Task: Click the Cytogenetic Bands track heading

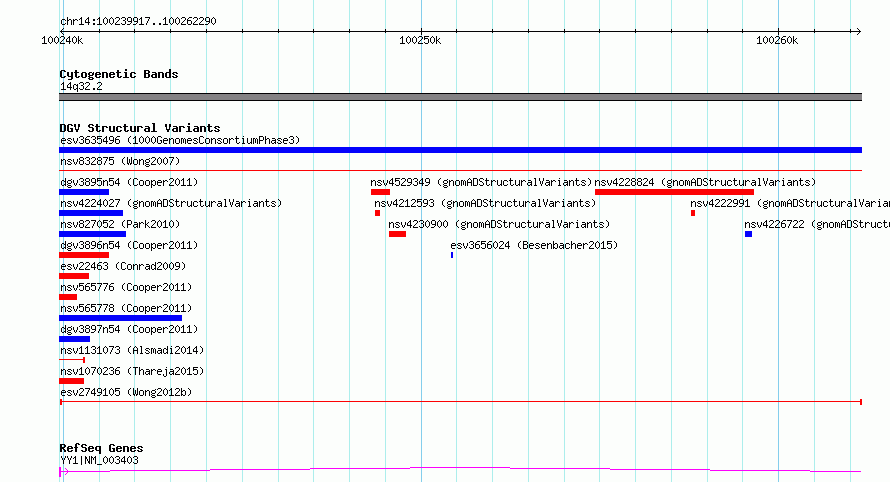Action: (x=119, y=74)
